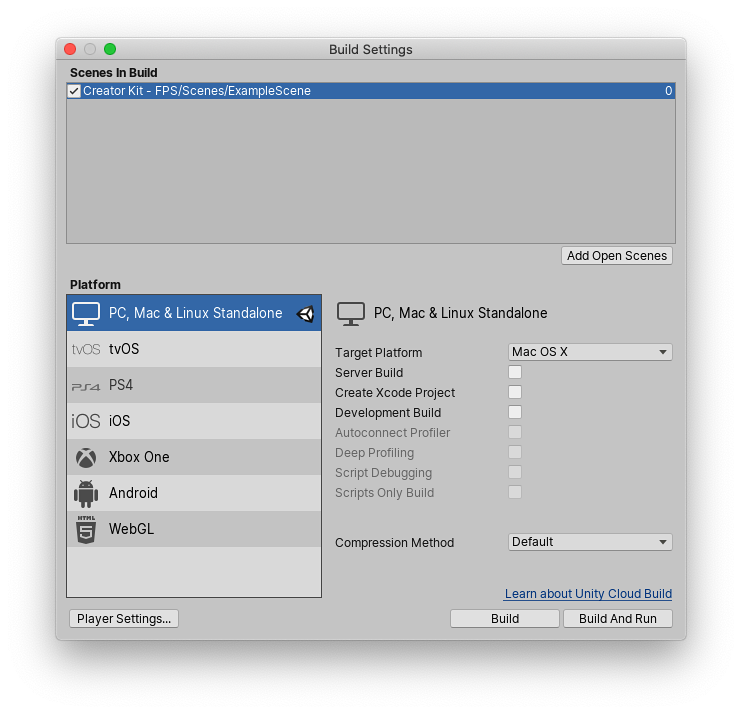Select the PS4 logo icon
Screen dimensions: 742x714
(x=85, y=386)
